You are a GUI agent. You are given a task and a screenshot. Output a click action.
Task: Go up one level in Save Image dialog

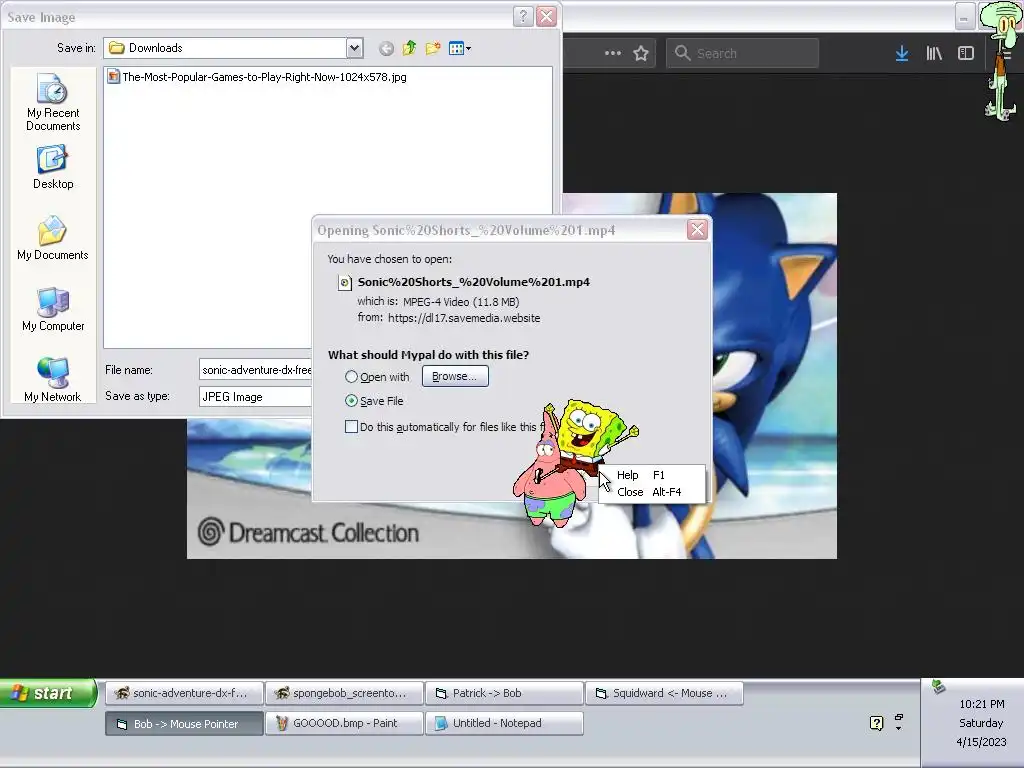pyautogui.click(x=409, y=48)
